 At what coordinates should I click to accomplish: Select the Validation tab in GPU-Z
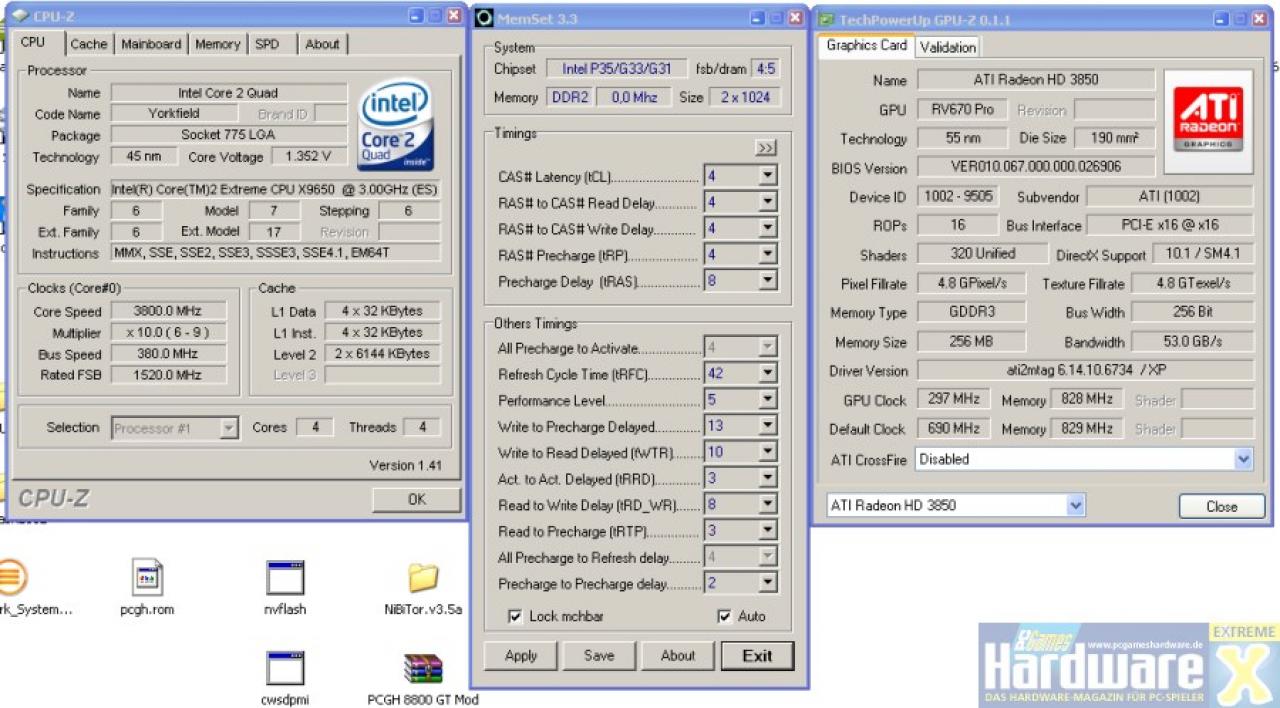947,47
